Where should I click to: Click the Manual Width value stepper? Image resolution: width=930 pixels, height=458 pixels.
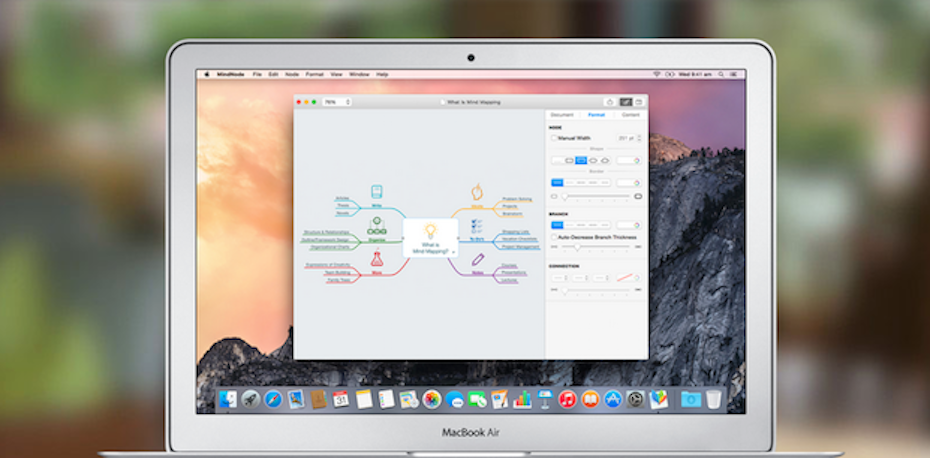639,138
